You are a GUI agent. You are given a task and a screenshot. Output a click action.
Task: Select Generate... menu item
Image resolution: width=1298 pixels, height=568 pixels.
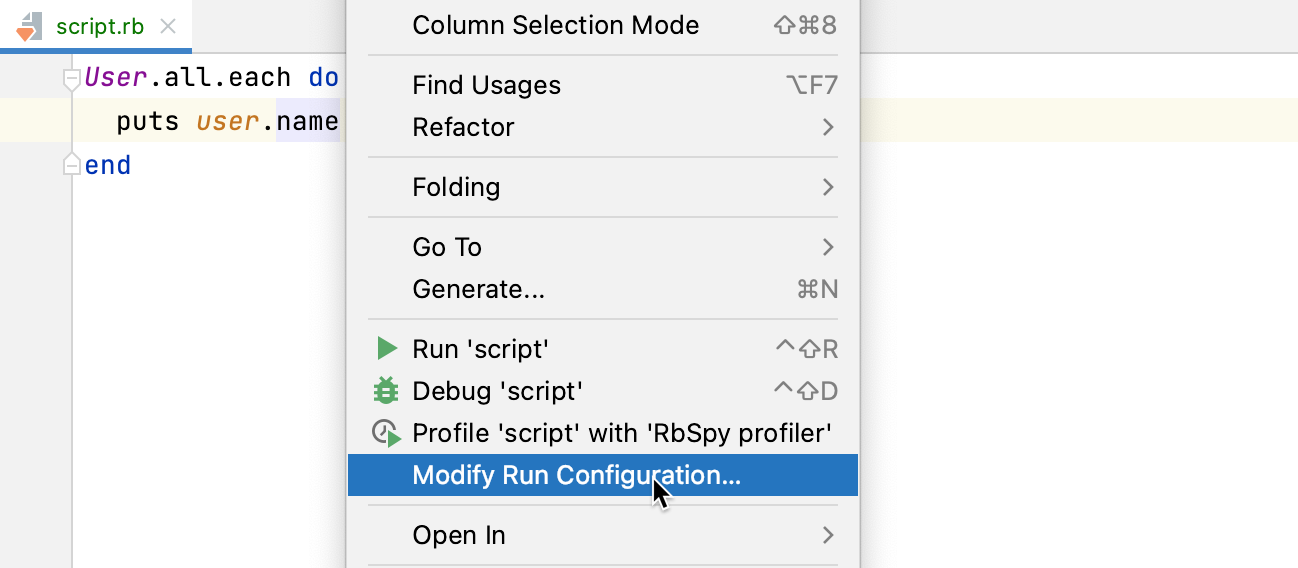click(x=478, y=289)
